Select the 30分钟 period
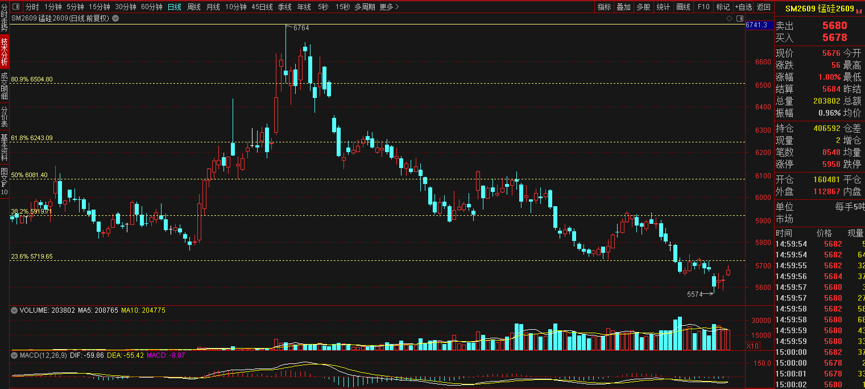 point(125,7)
